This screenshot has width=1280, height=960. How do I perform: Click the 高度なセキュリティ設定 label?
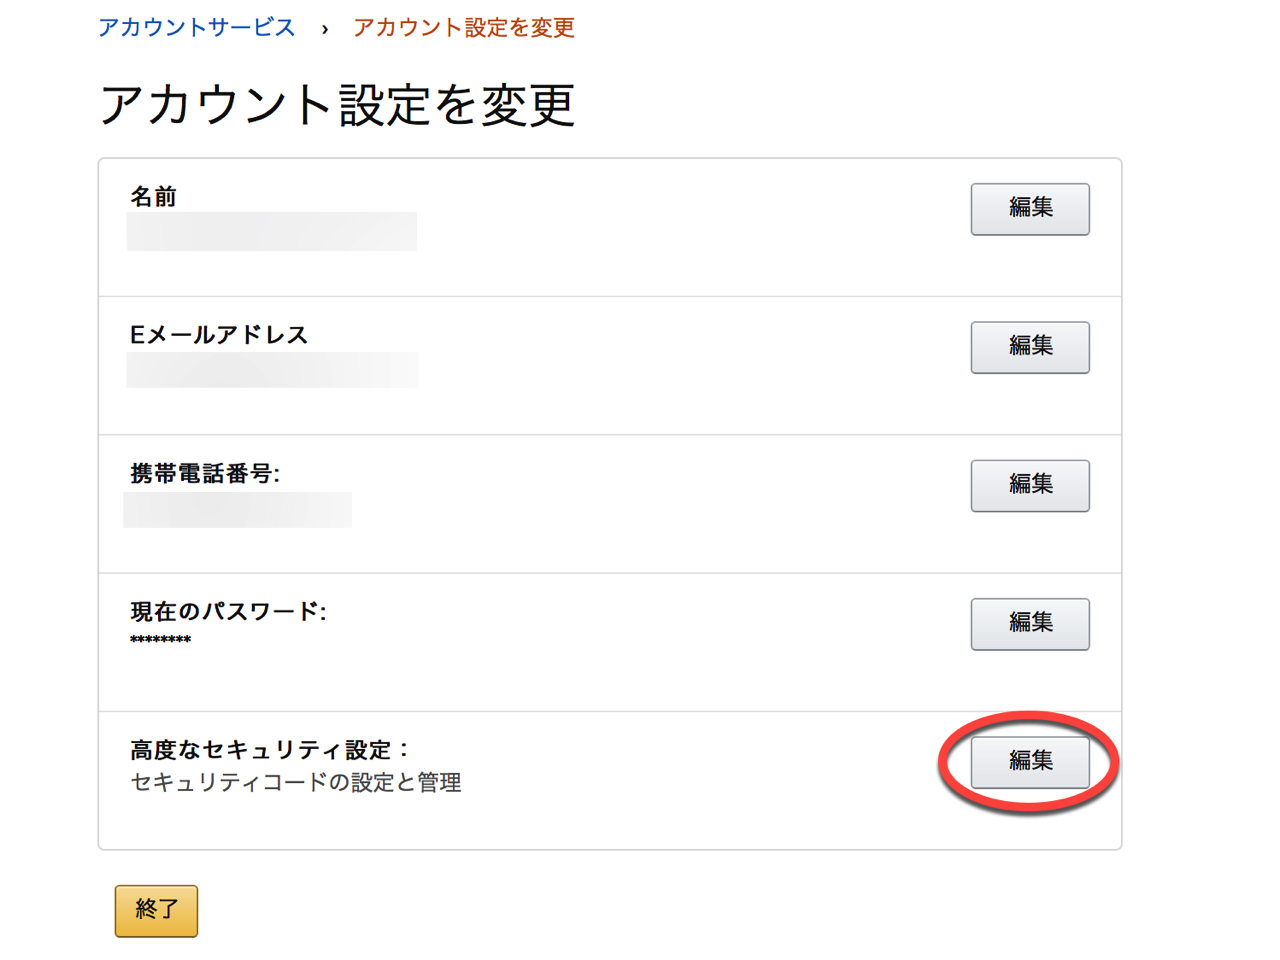tap(269, 750)
